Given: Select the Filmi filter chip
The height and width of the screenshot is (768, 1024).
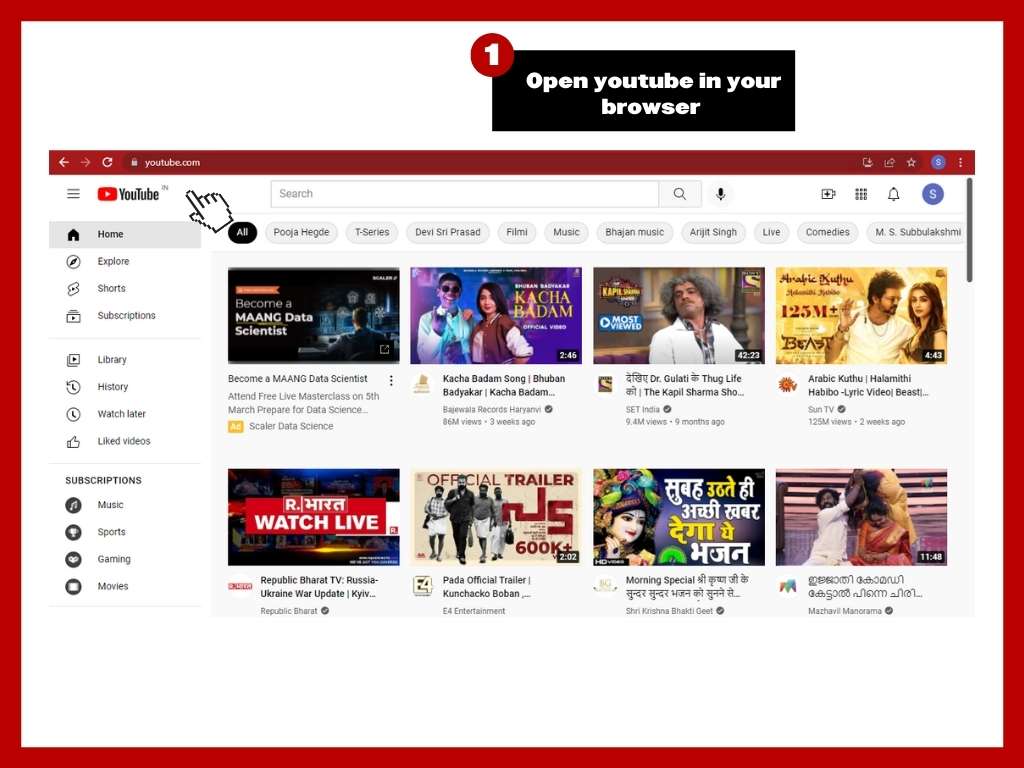Looking at the screenshot, I should point(517,232).
